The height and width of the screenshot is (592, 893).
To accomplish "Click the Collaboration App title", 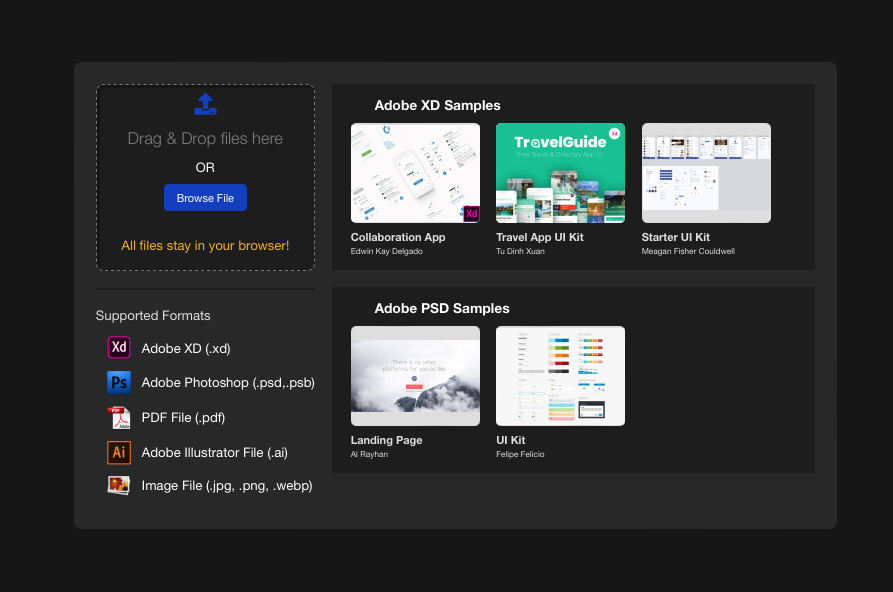I will pos(398,237).
